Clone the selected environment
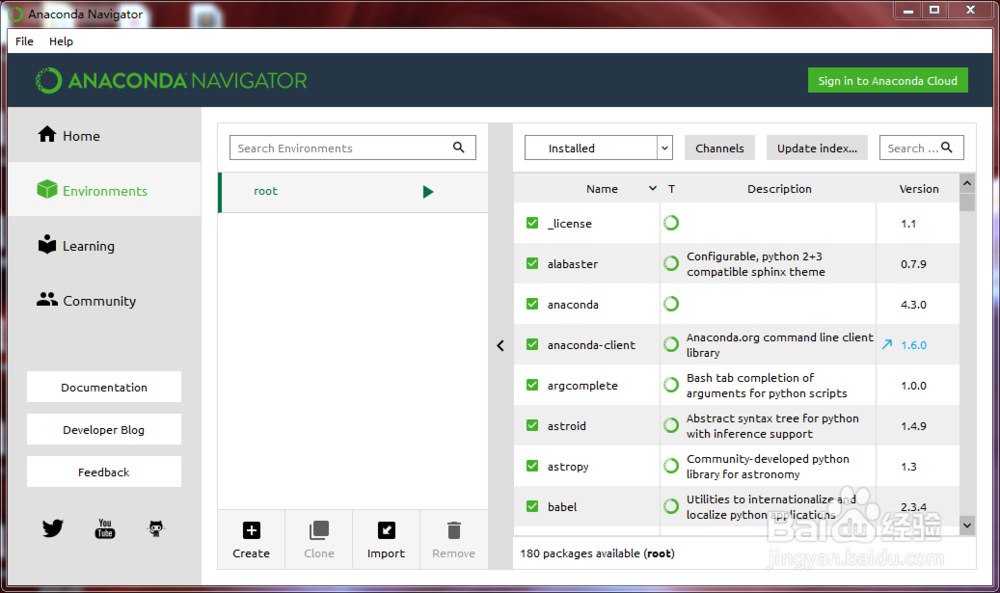 319,539
